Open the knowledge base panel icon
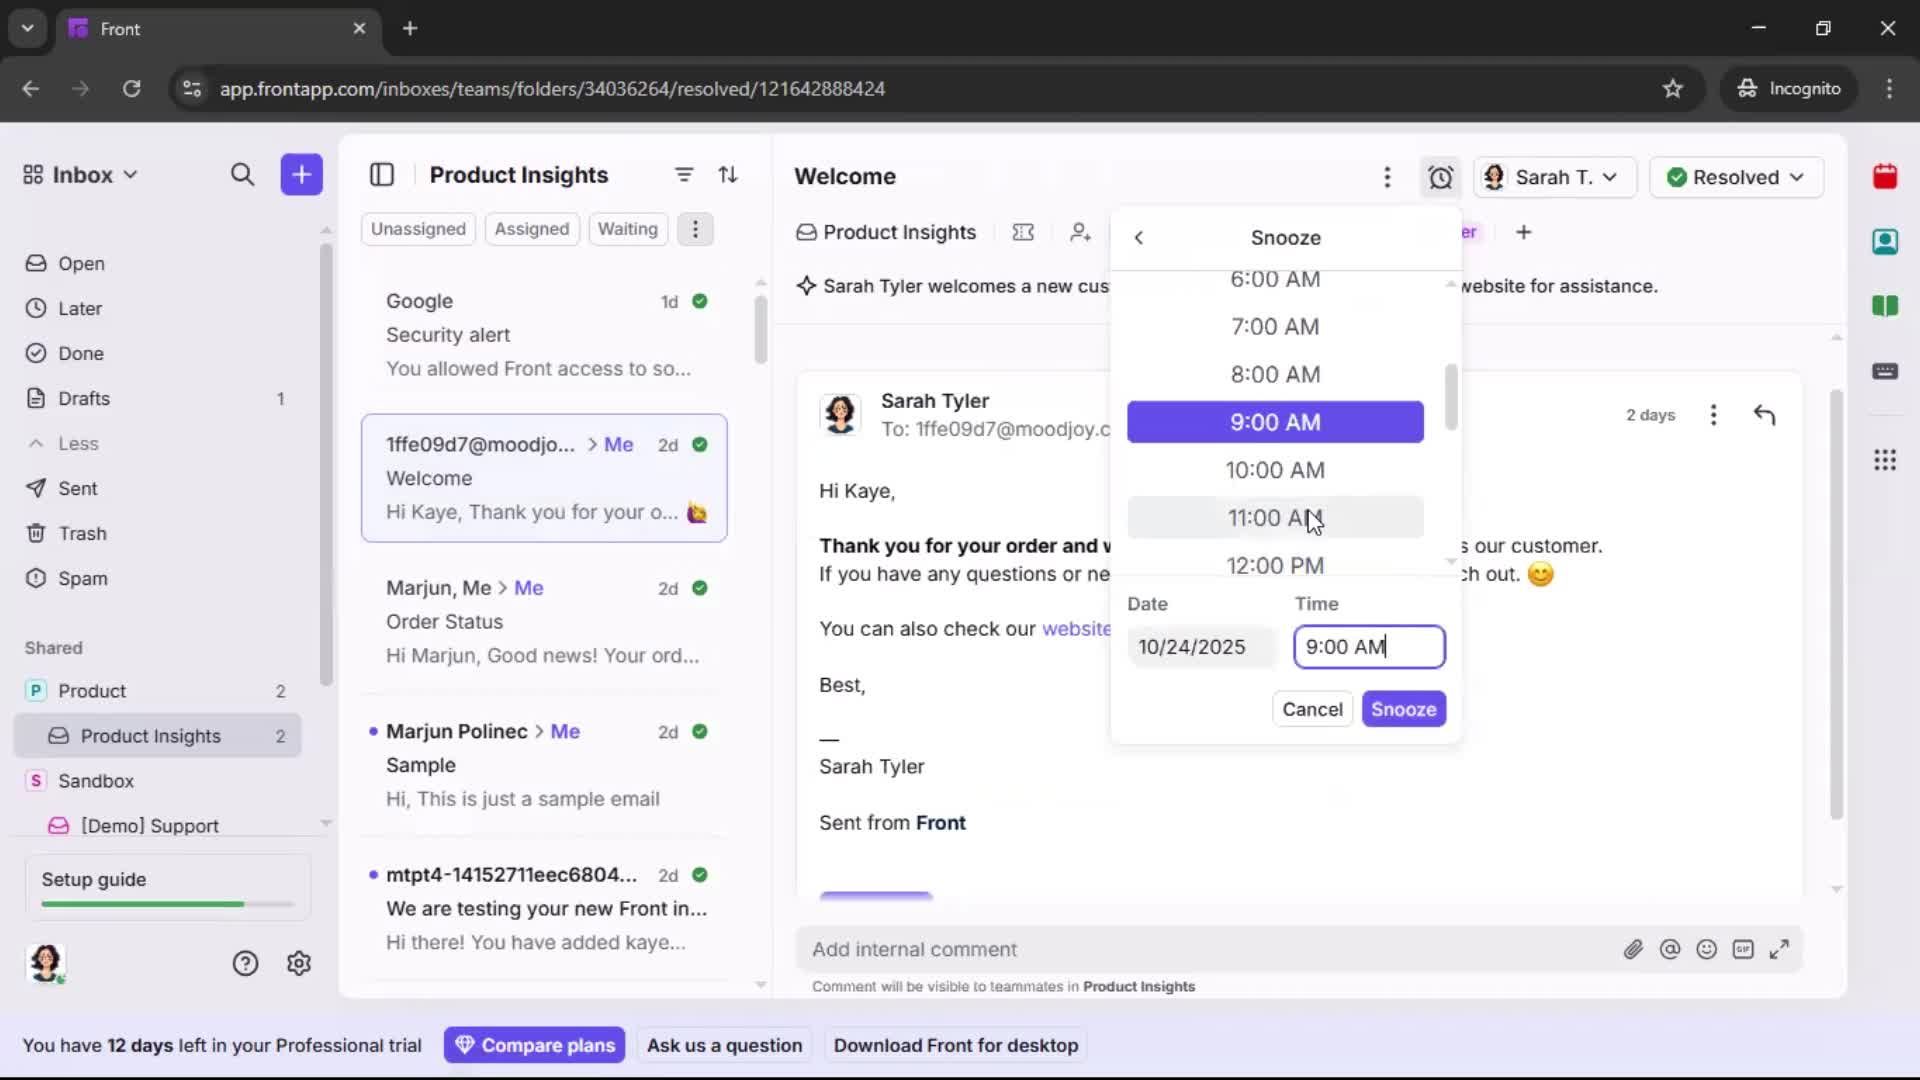Viewport: 1920px width, 1080px height. pyautogui.click(x=1886, y=306)
